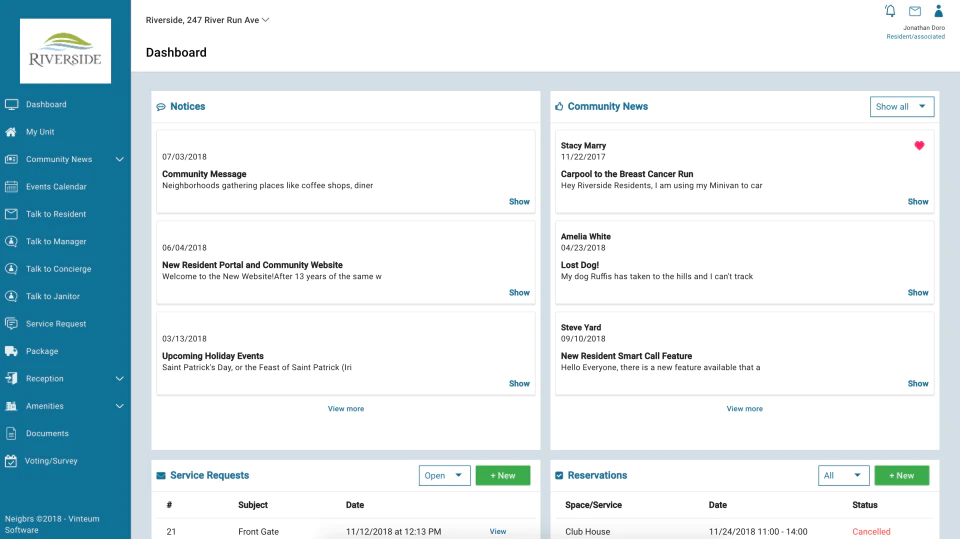Open the mail envelope icon
The width and height of the screenshot is (960, 539).
coord(915,11)
